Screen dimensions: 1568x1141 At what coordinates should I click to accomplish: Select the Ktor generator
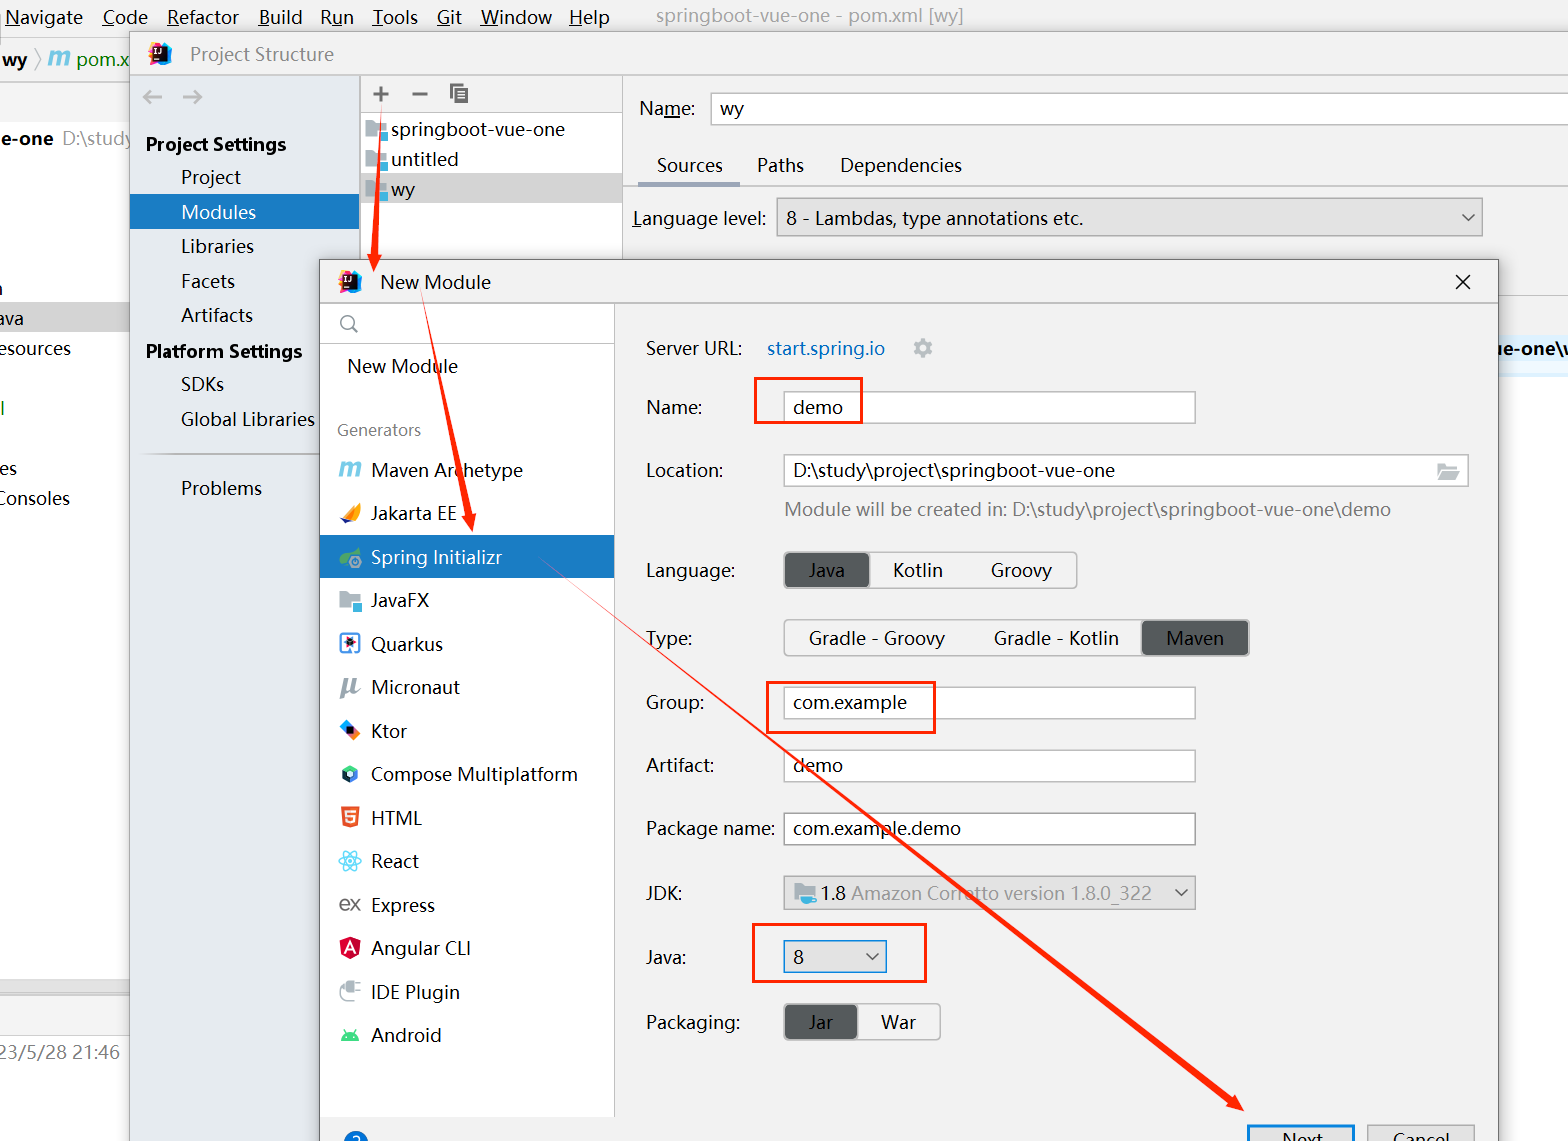(x=467, y=731)
